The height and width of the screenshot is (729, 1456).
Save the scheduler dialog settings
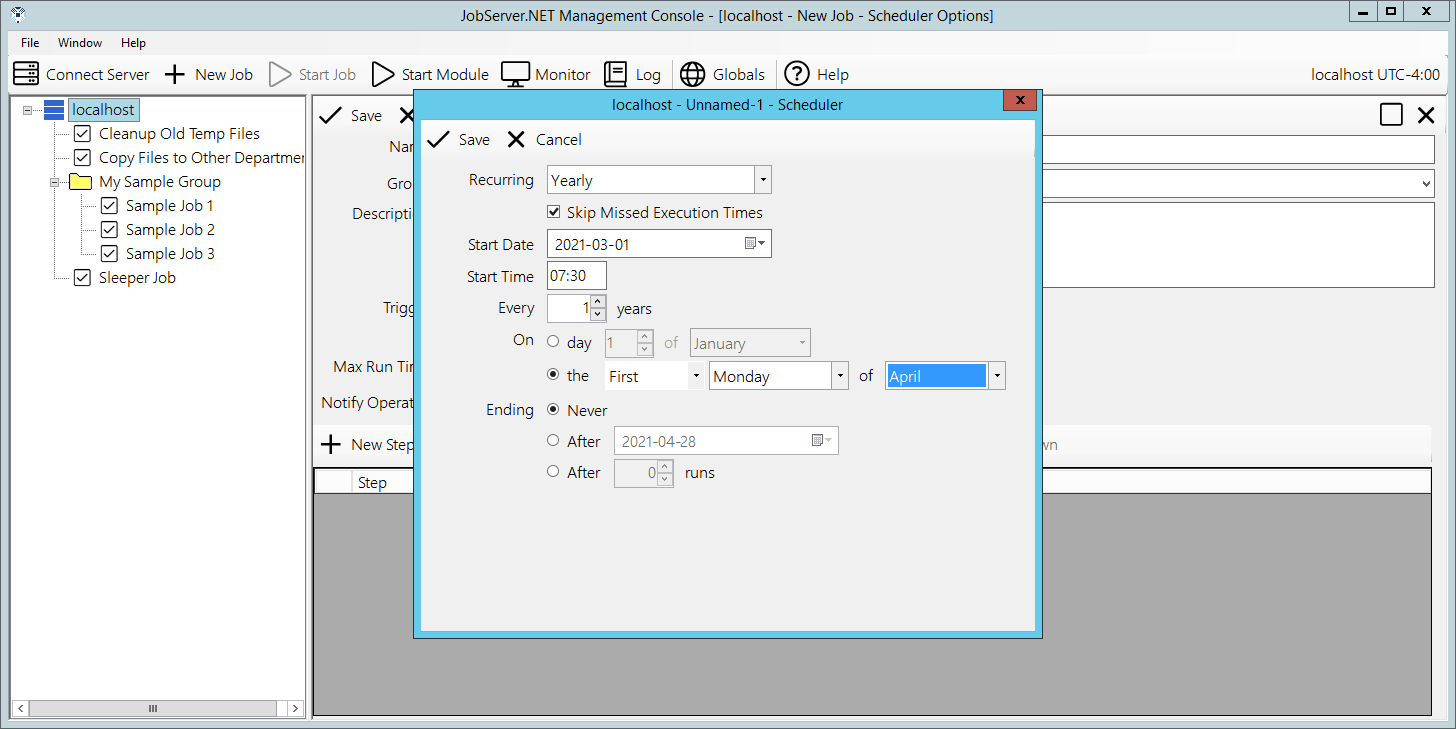[458, 140]
